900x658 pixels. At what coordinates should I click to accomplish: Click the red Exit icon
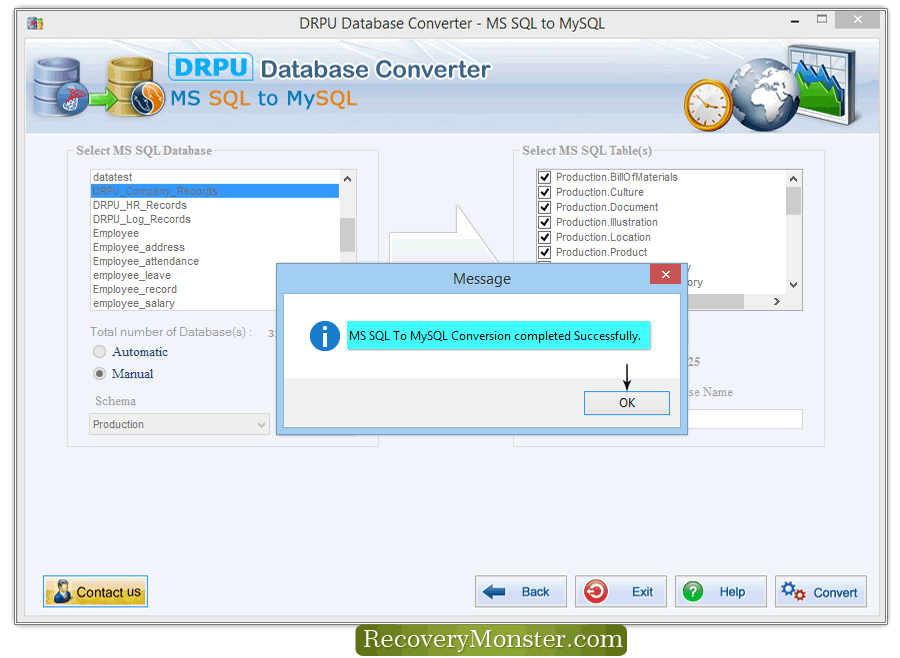[x=595, y=591]
